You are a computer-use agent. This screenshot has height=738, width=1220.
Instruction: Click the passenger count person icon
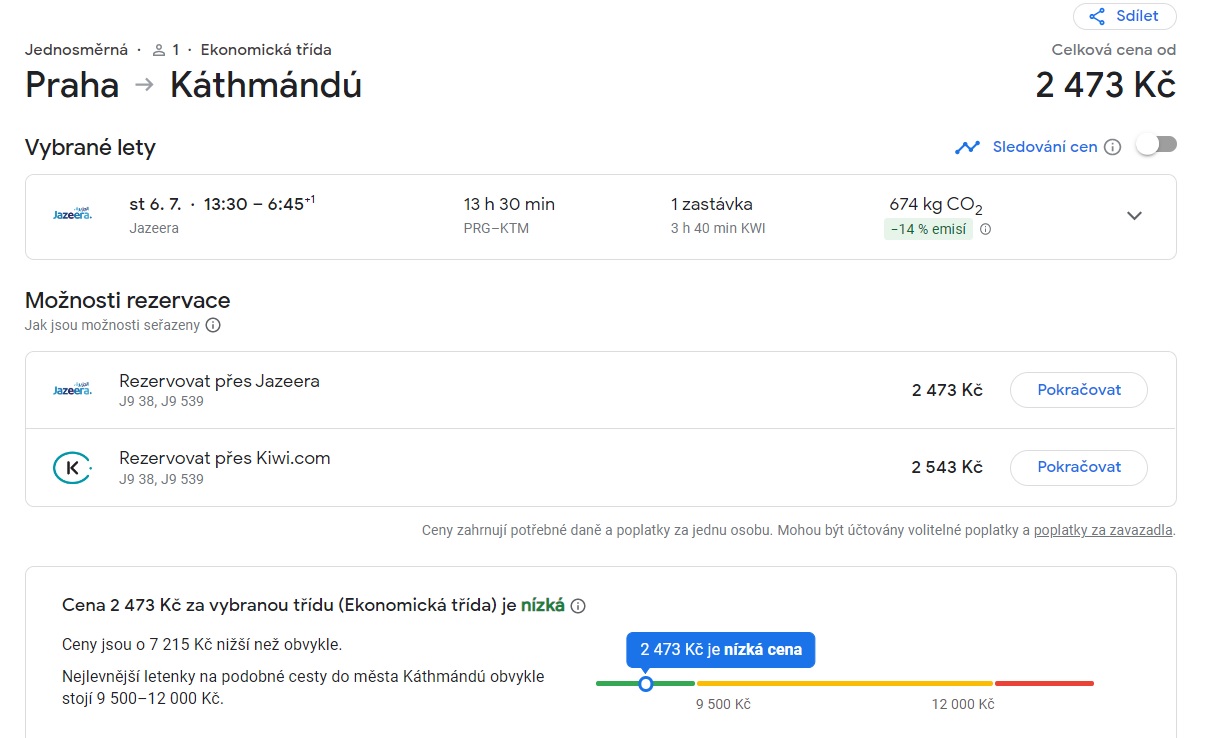coord(158,50)
